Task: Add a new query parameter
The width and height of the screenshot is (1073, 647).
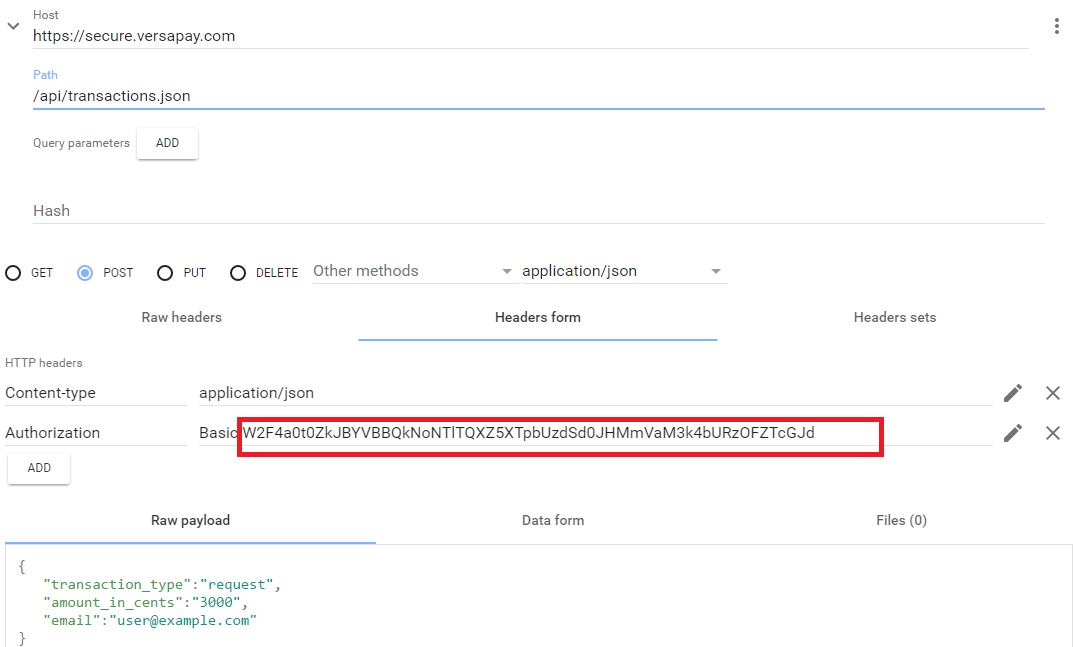Action: (167, 143)
